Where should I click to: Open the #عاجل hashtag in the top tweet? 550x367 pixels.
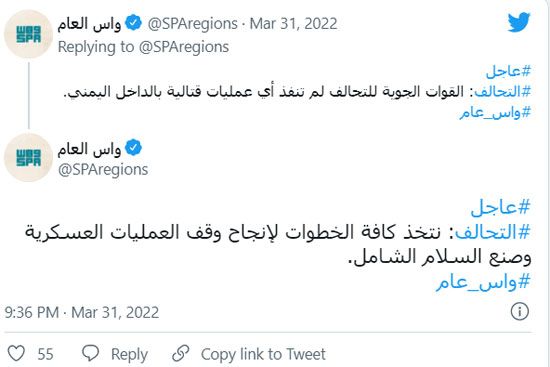[508, 71]
